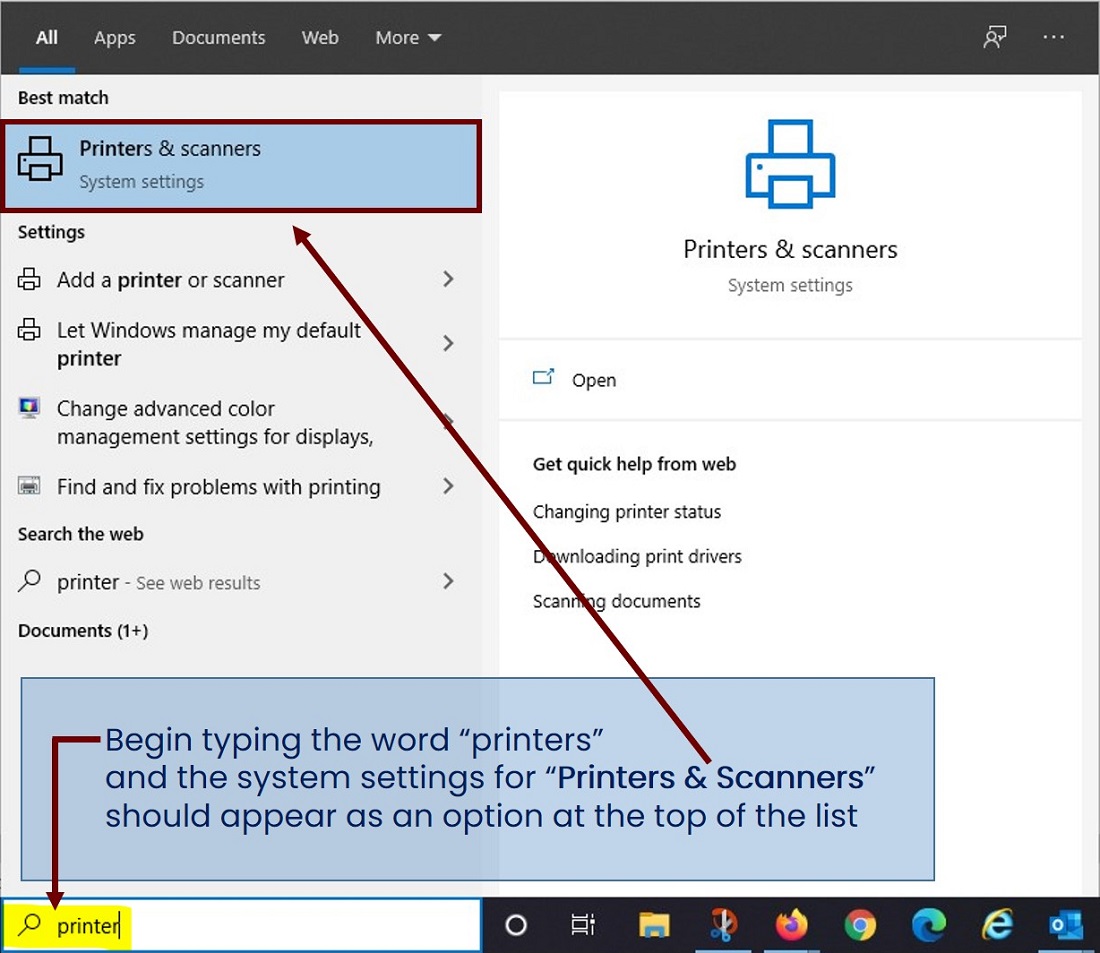Screen dimensions: 1100x953
Task: Select the Apps search filter
Action: (114, 37)
